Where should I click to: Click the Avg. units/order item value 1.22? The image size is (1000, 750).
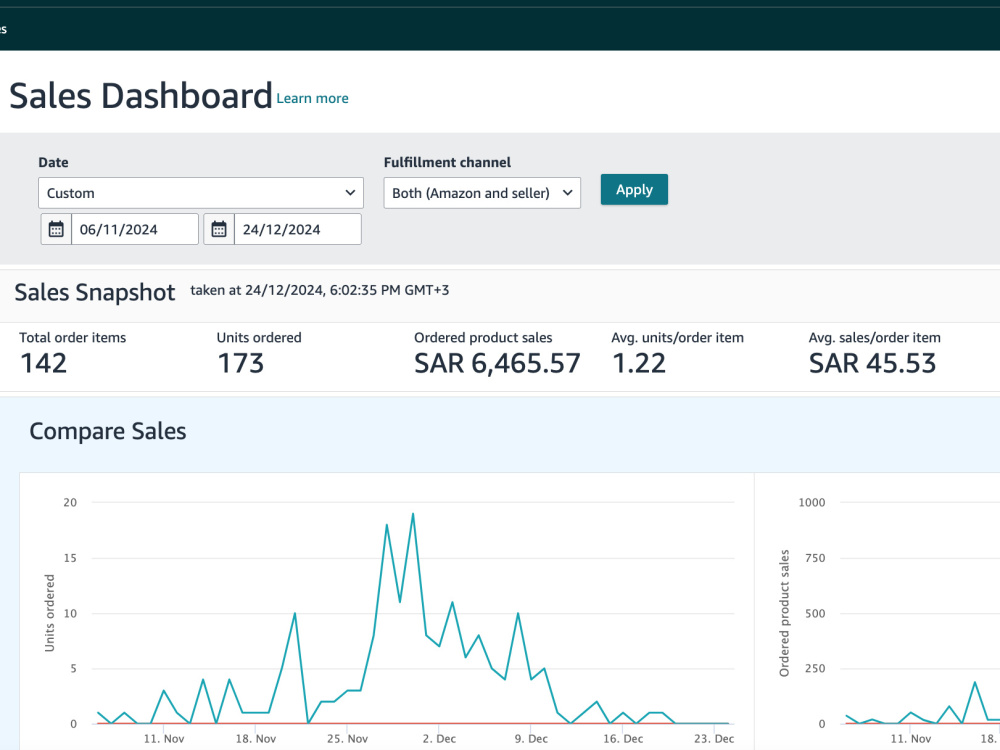pos(639,364)
